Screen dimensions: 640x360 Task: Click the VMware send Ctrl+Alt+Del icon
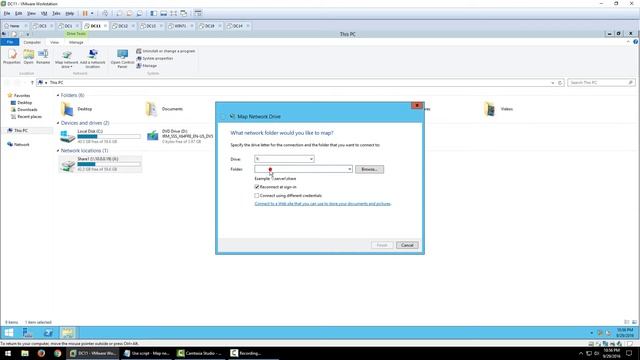coord(105,13)
